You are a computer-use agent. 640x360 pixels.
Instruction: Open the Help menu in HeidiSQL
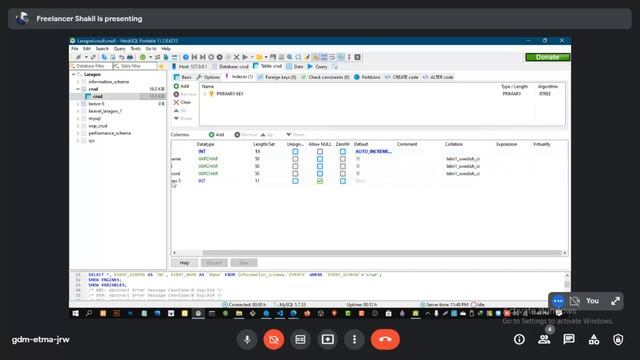point(166,49)
